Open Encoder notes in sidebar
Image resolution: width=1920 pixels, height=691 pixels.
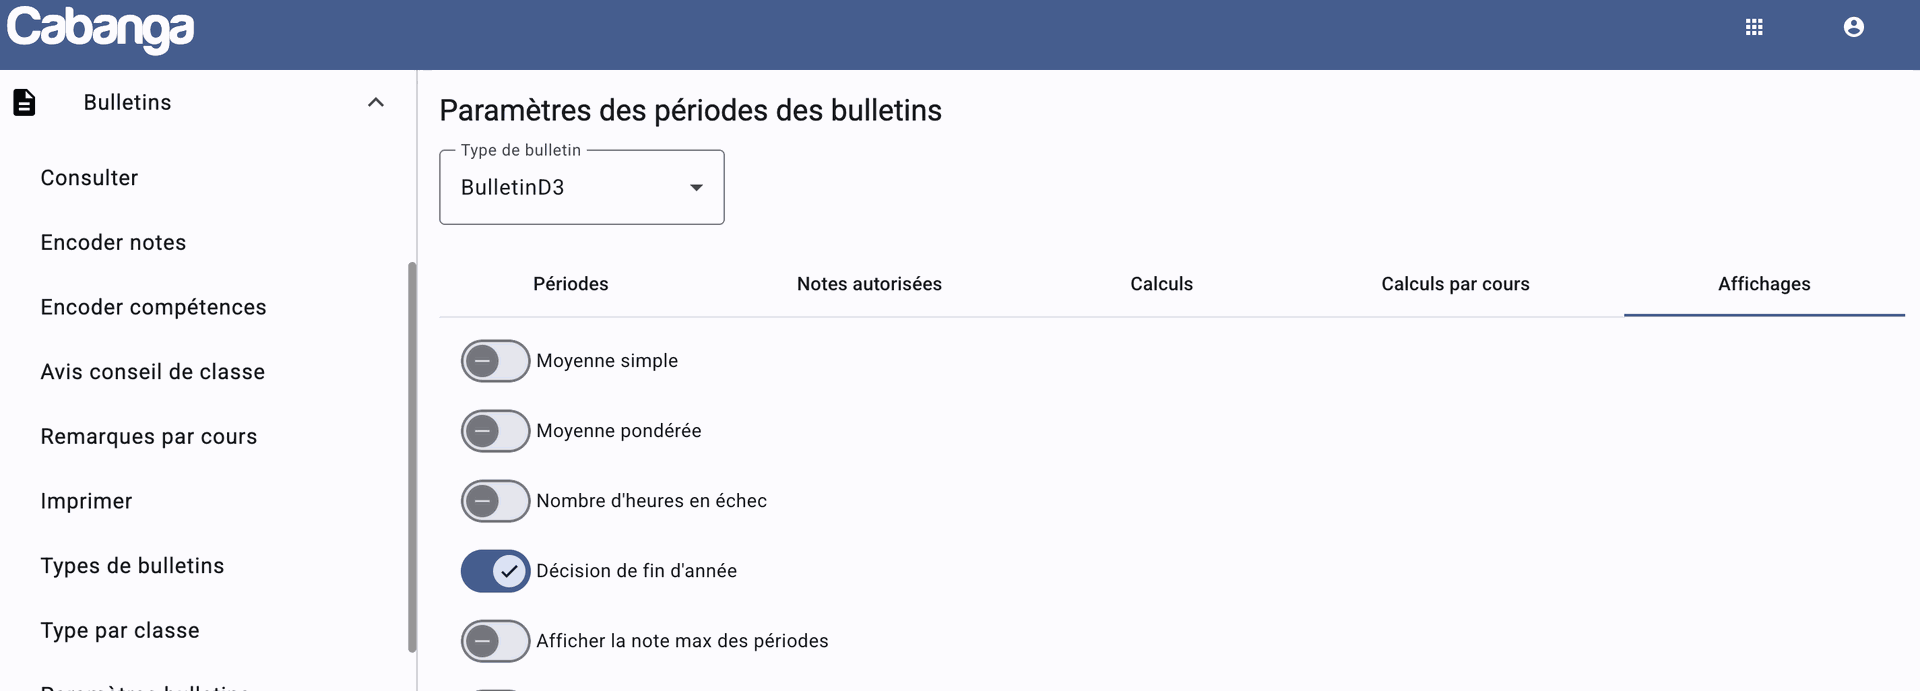pyautogui.click(x=113, y=242)
